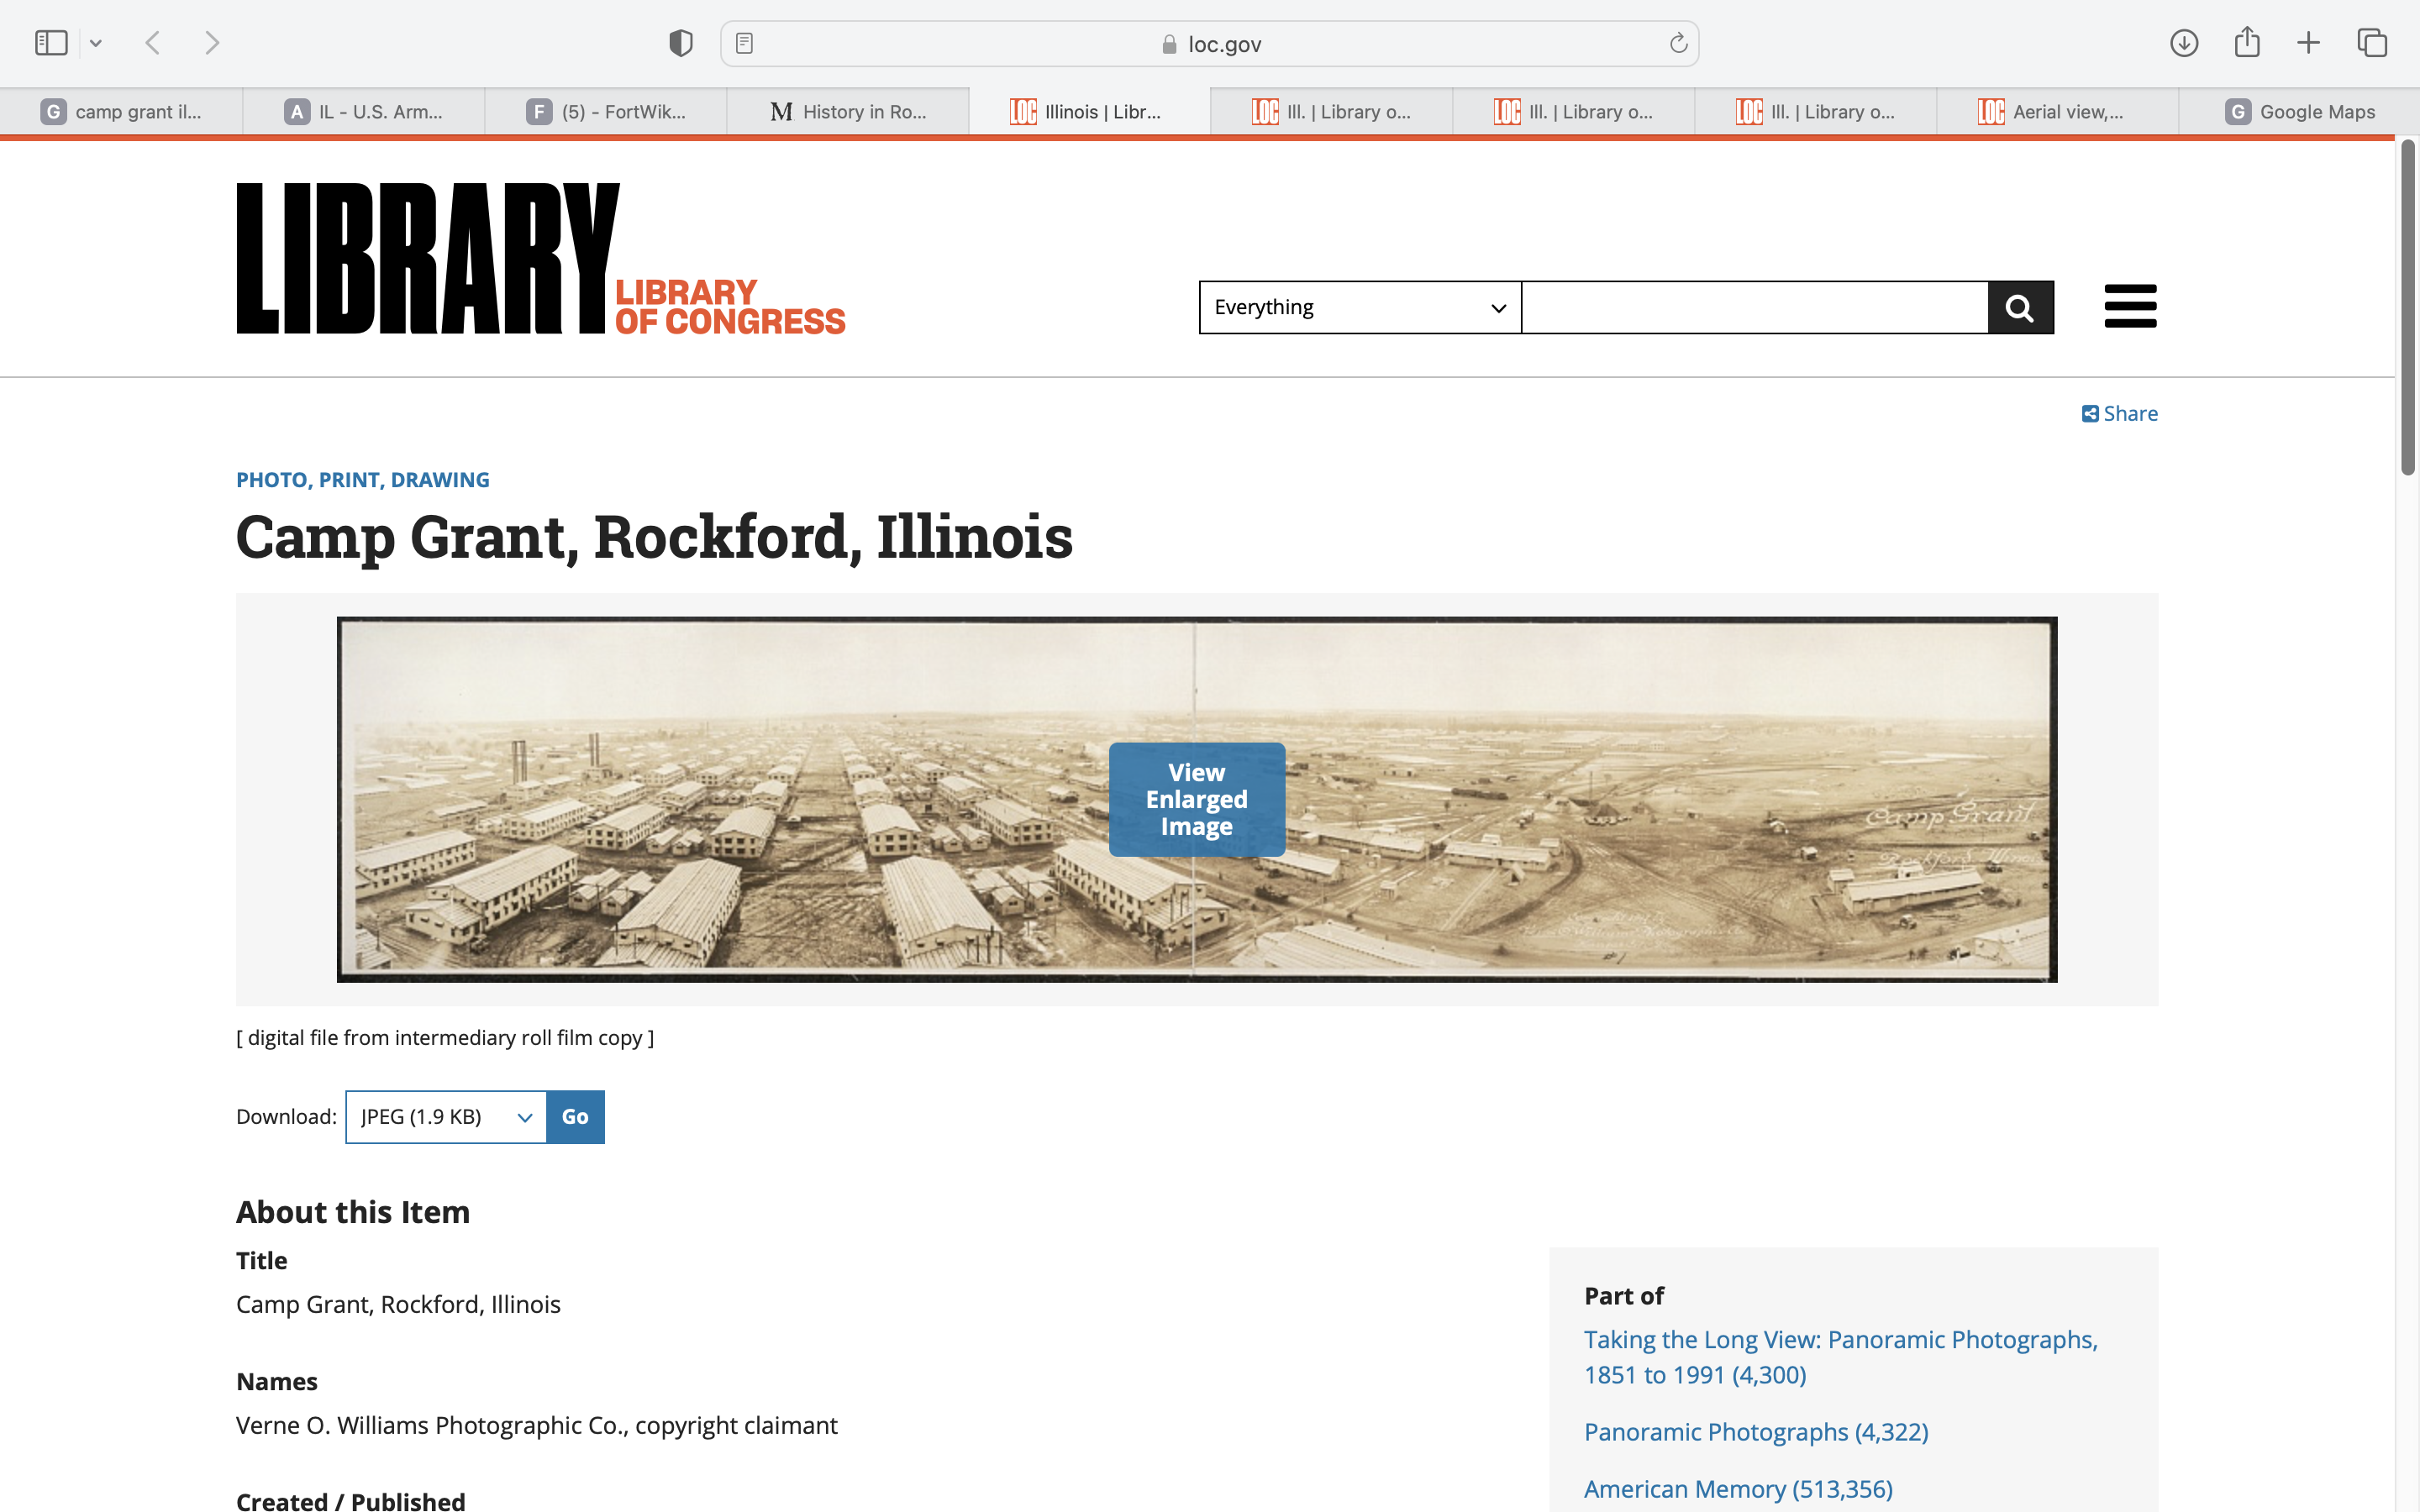Click the new tab plus icon
The image size is (2420, 1512).
pos(2308,43)
